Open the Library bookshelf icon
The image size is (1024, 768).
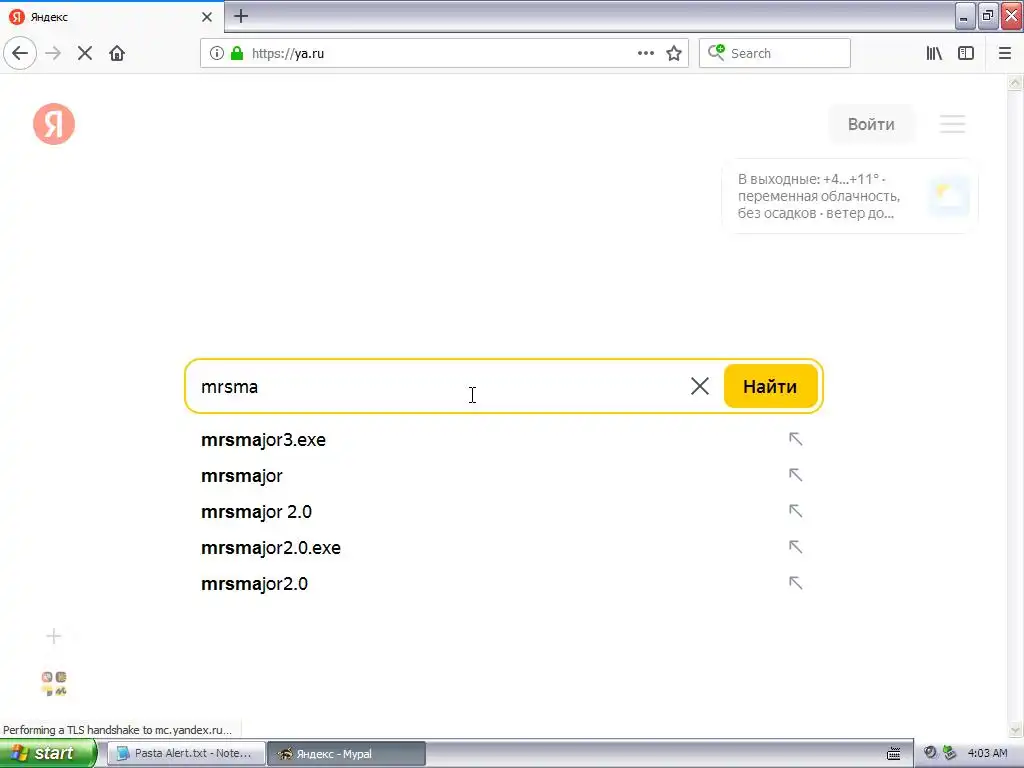click(935, 54)
